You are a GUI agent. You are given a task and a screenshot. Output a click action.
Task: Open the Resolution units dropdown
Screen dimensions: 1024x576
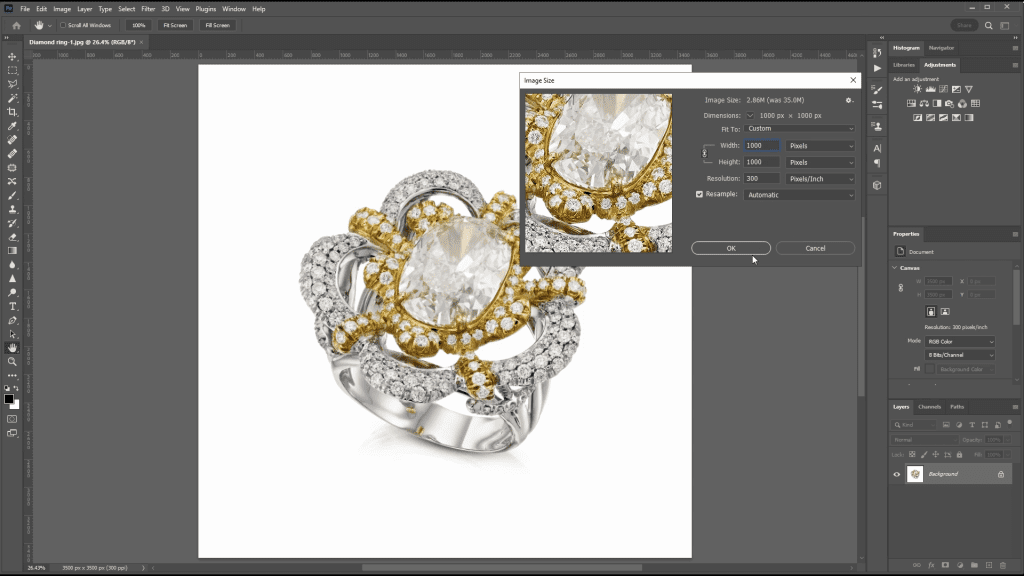click(x=820, y=178)
